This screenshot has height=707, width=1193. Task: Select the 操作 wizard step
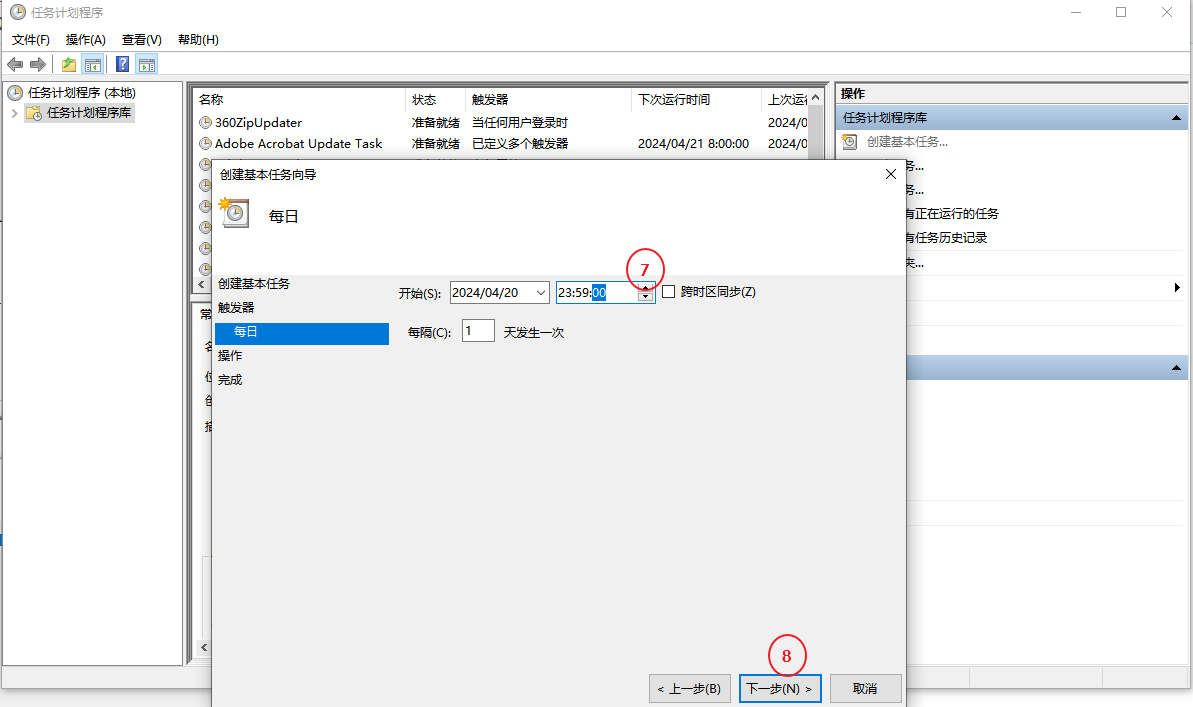[230, 355]
